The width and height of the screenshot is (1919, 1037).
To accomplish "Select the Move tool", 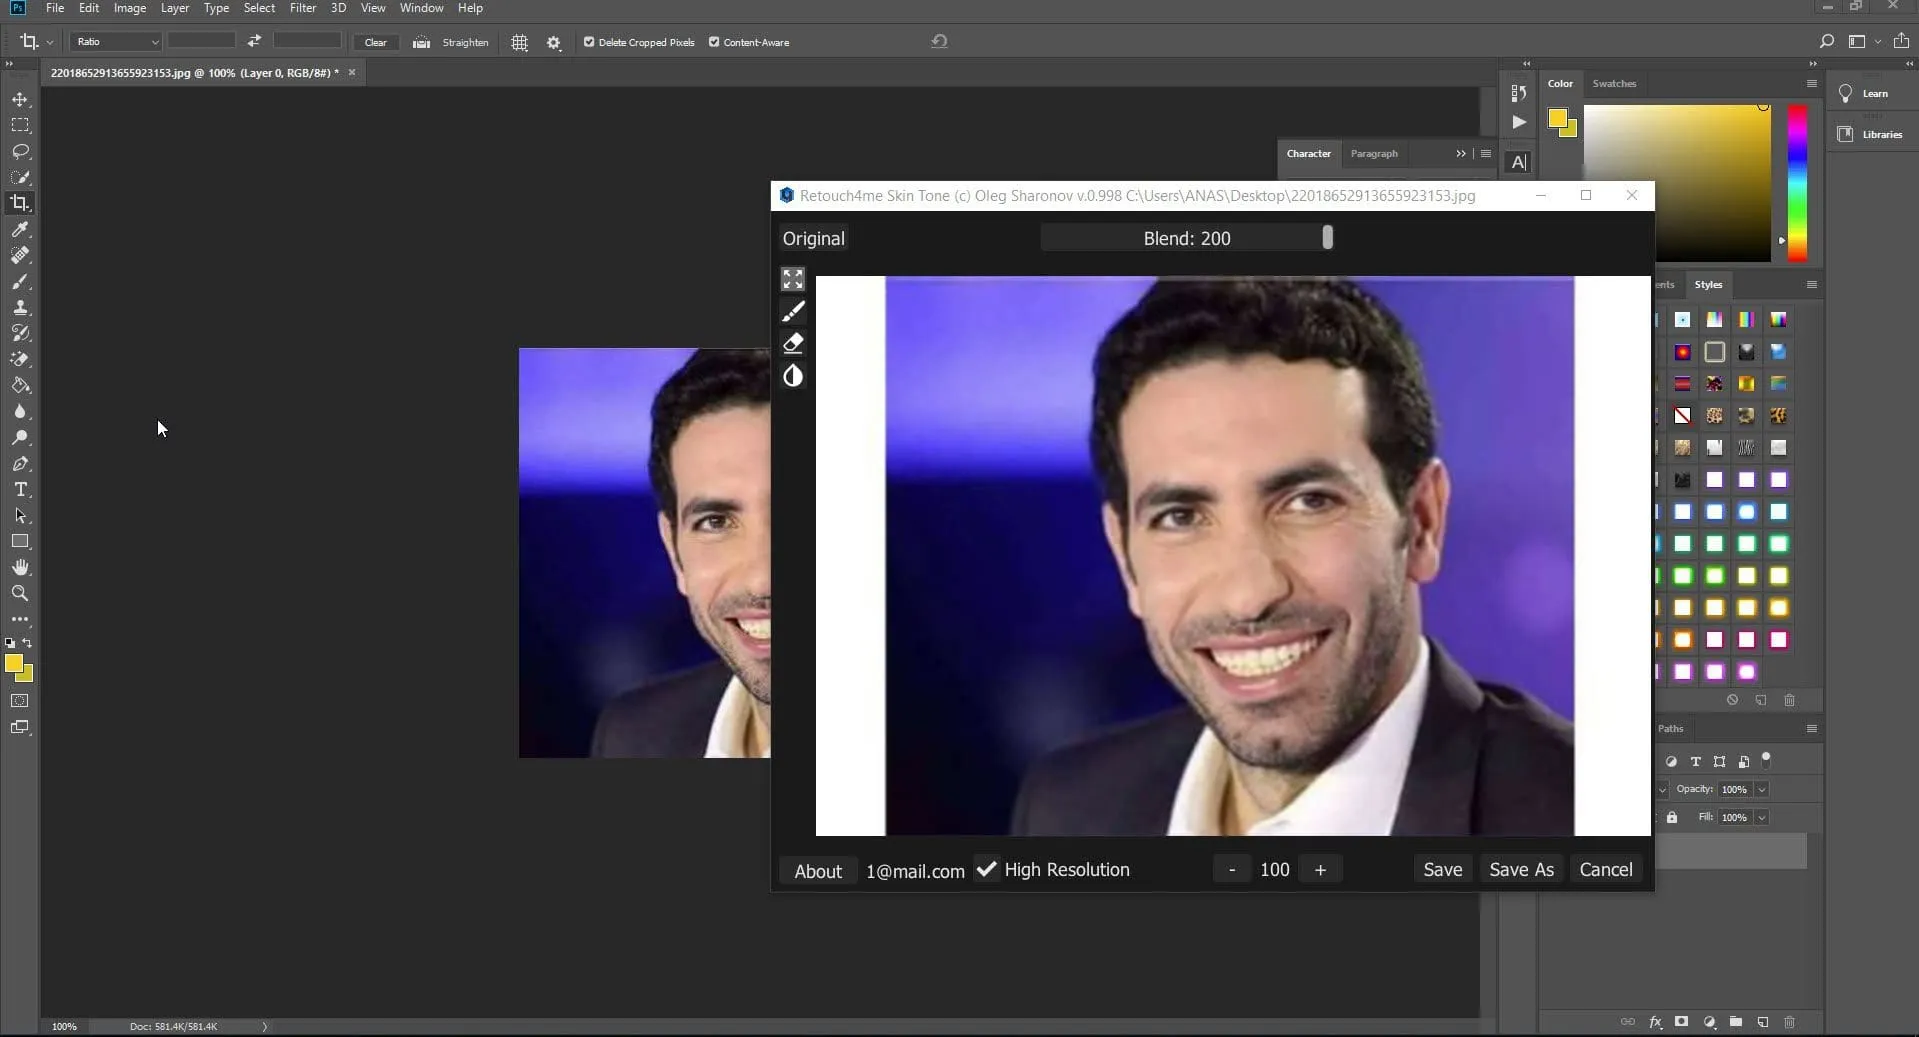I will pos(20,99).
